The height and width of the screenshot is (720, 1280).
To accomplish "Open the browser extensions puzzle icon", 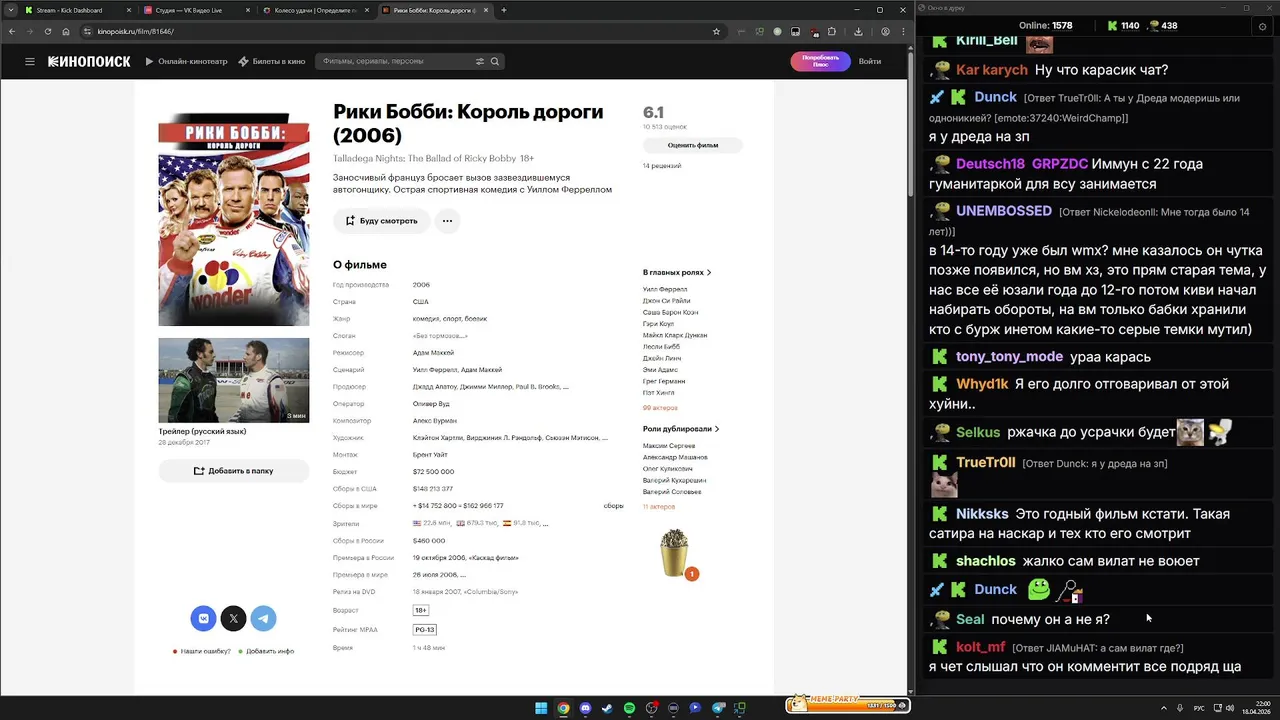I will pyautogui.click(x=831, y=31).
